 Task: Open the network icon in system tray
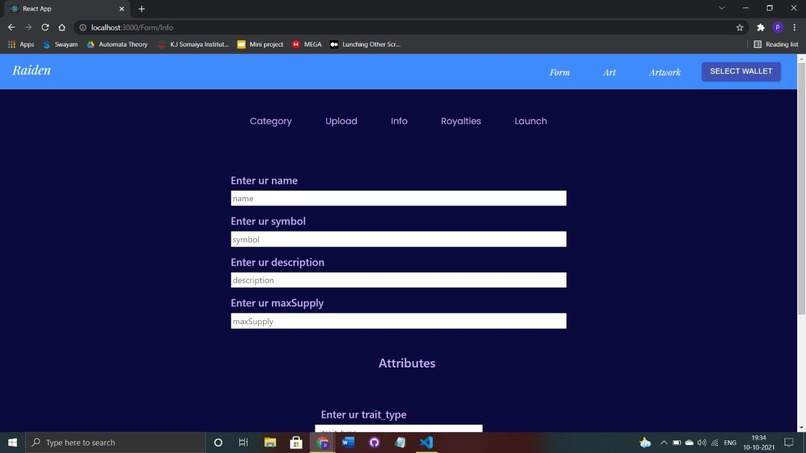715,442
